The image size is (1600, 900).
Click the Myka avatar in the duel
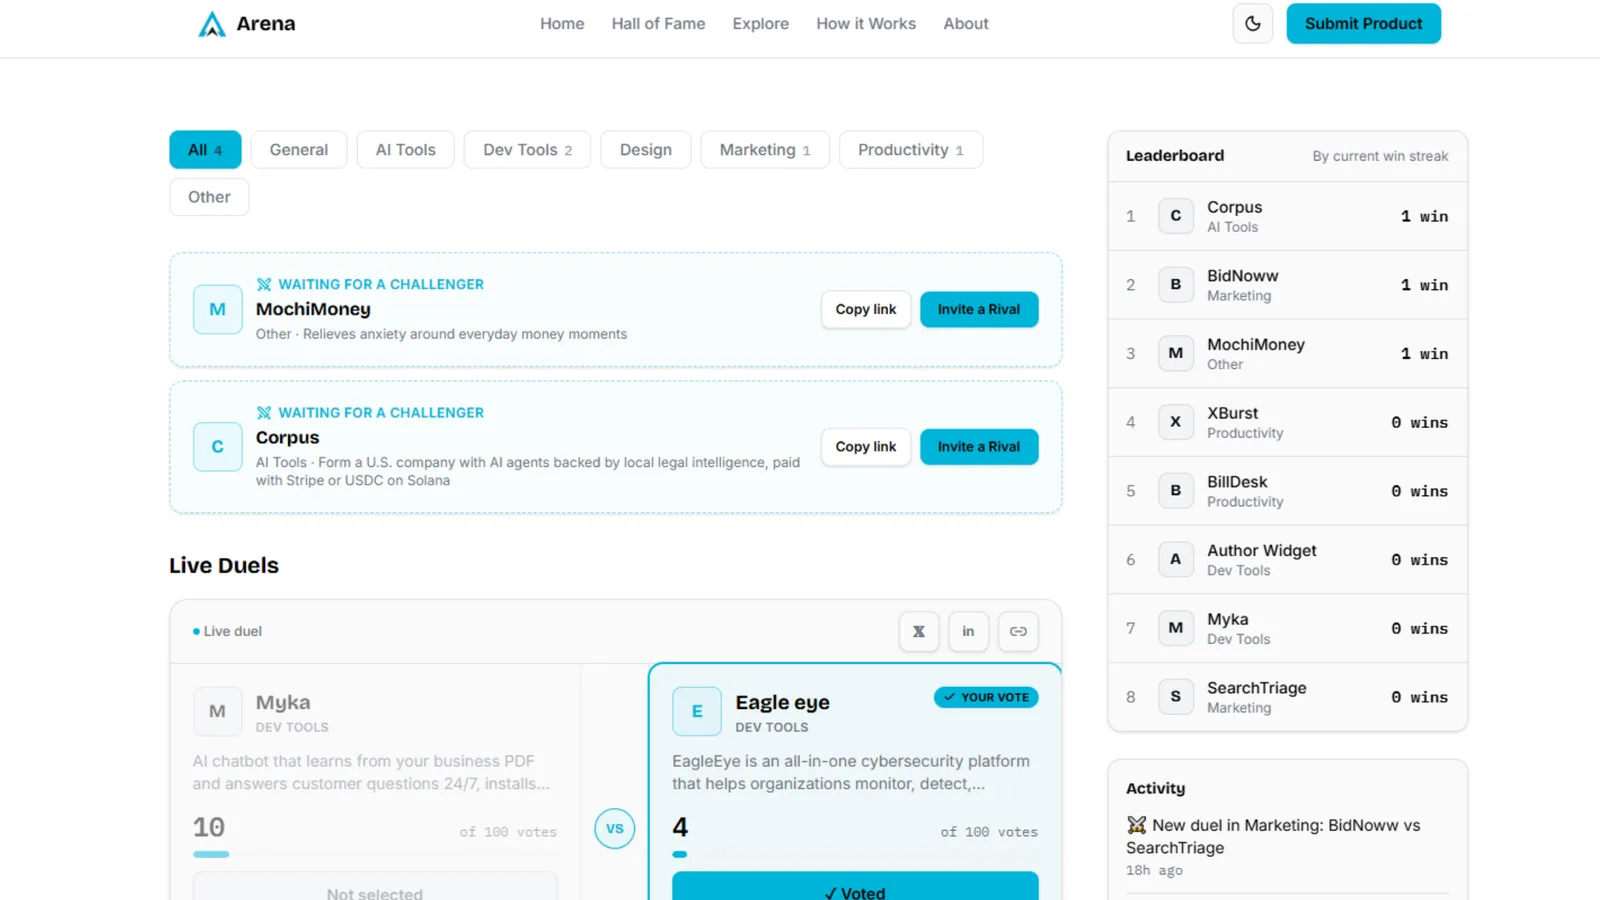tap(217, 711)
